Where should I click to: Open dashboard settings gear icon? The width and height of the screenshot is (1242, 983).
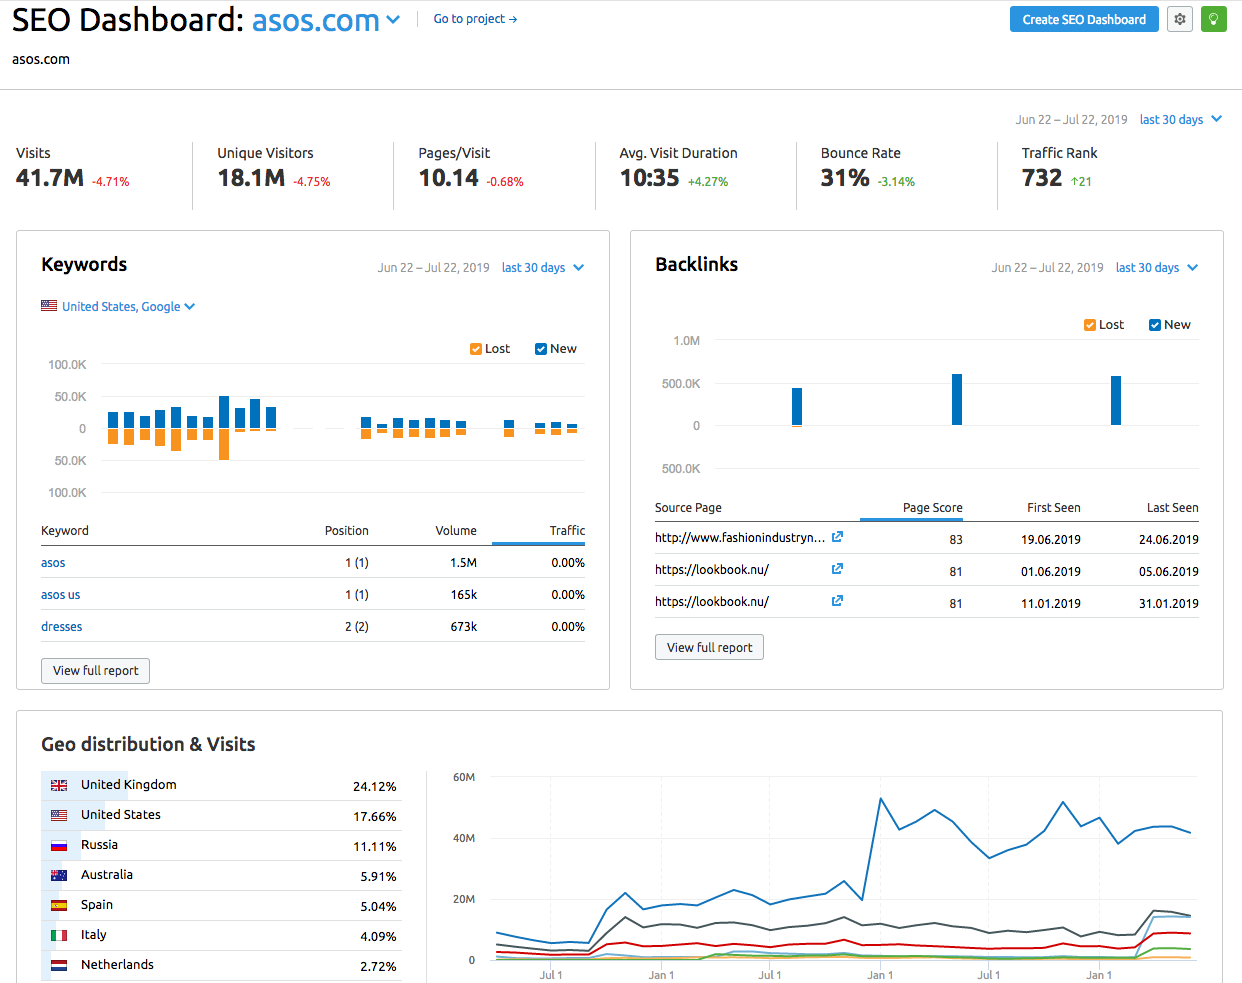pyautogui.click(x=1180, y=19)
